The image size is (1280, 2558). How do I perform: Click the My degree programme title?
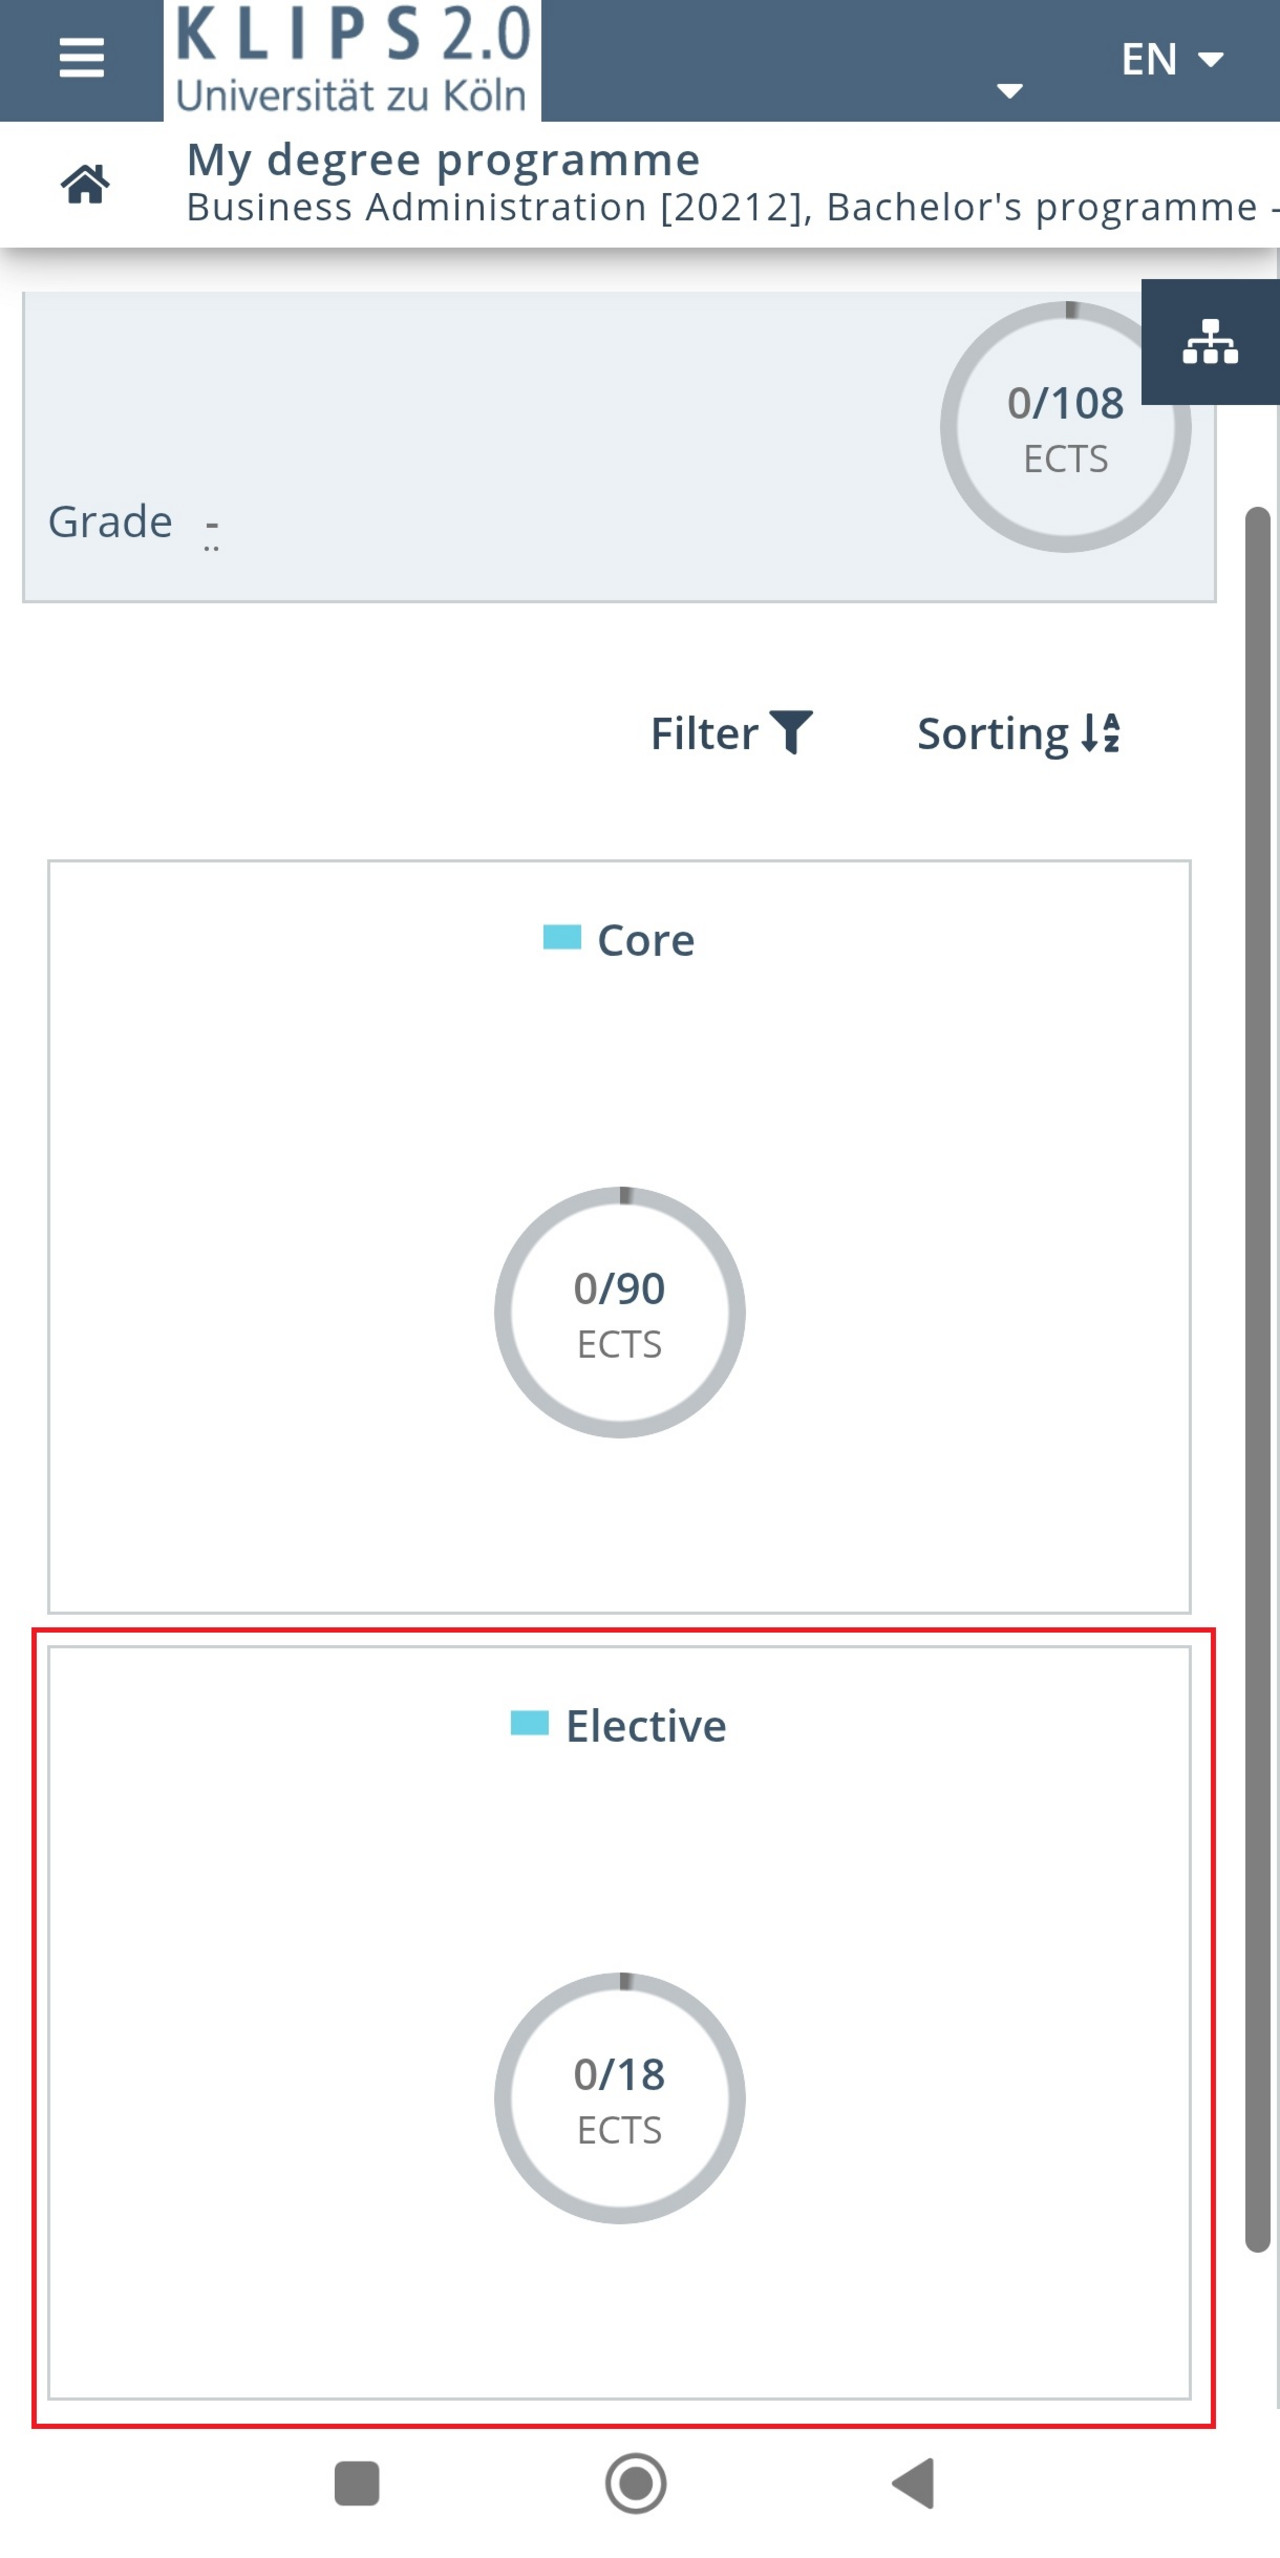tap(443, 160)
